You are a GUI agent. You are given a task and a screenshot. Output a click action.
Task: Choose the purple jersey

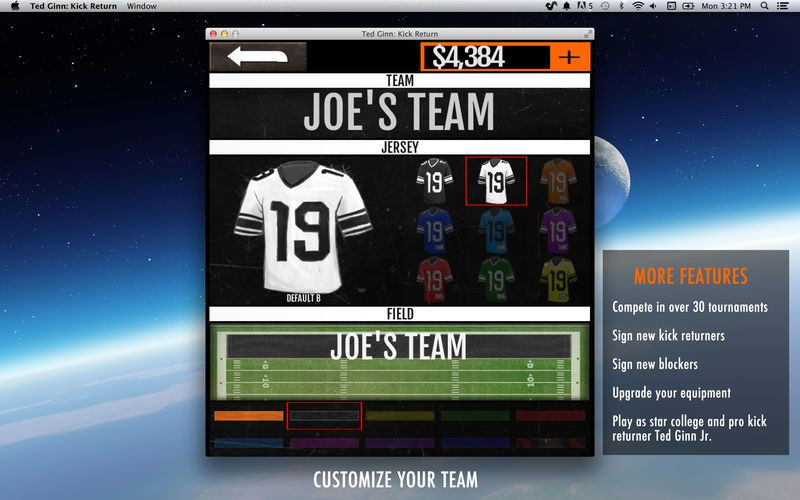coord(558,231)
